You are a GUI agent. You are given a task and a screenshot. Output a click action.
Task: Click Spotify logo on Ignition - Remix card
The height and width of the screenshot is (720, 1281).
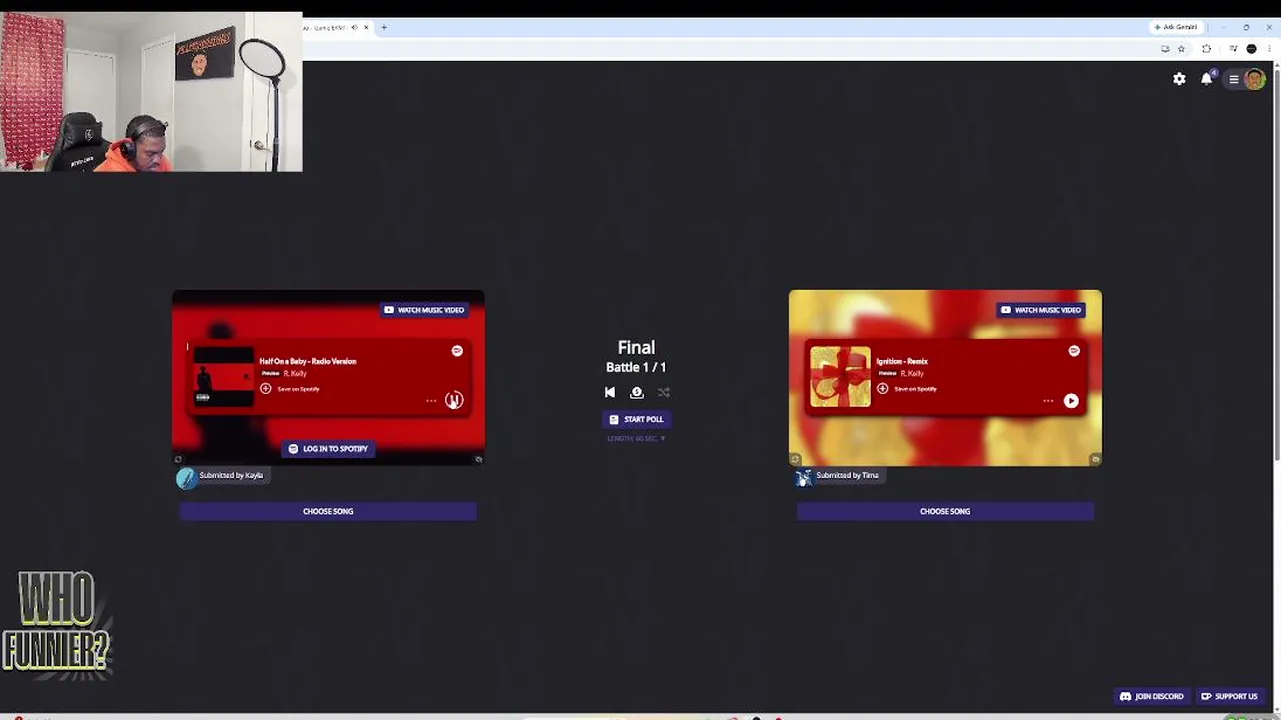click(x=1074, y=351)
